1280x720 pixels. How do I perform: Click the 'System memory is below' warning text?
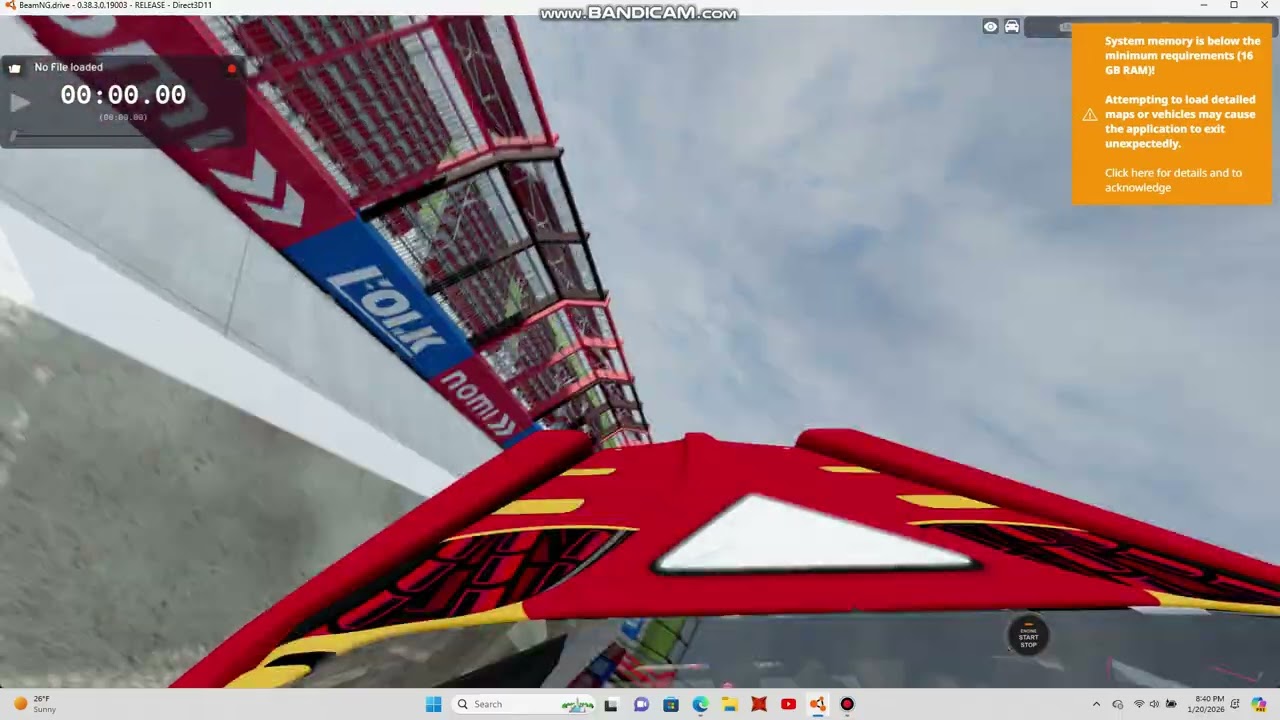click(1182, 56)
